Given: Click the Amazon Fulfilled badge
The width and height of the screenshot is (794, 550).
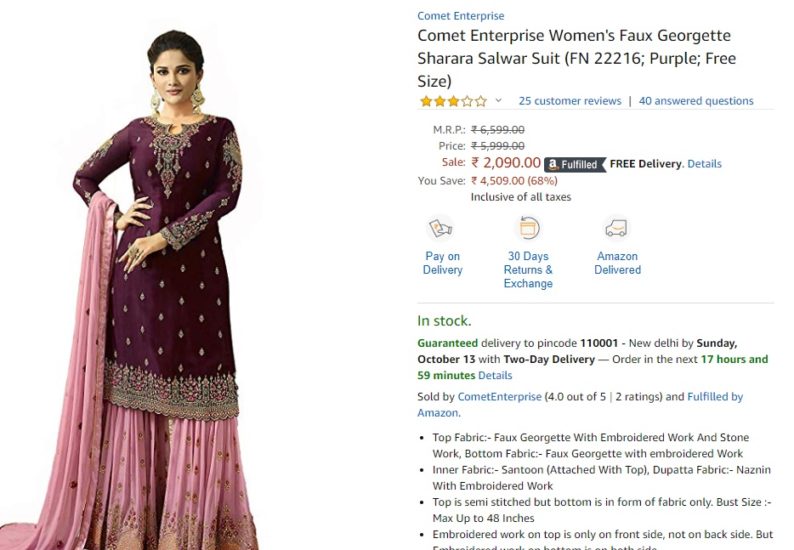Looking at the screenshot, I should [575, 165].
